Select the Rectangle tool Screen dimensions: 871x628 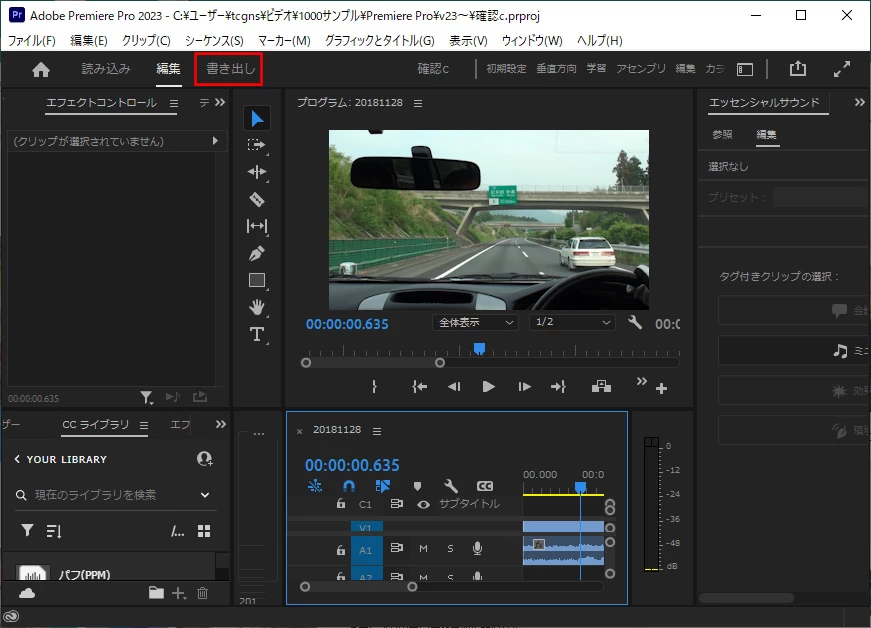point(257,280)
